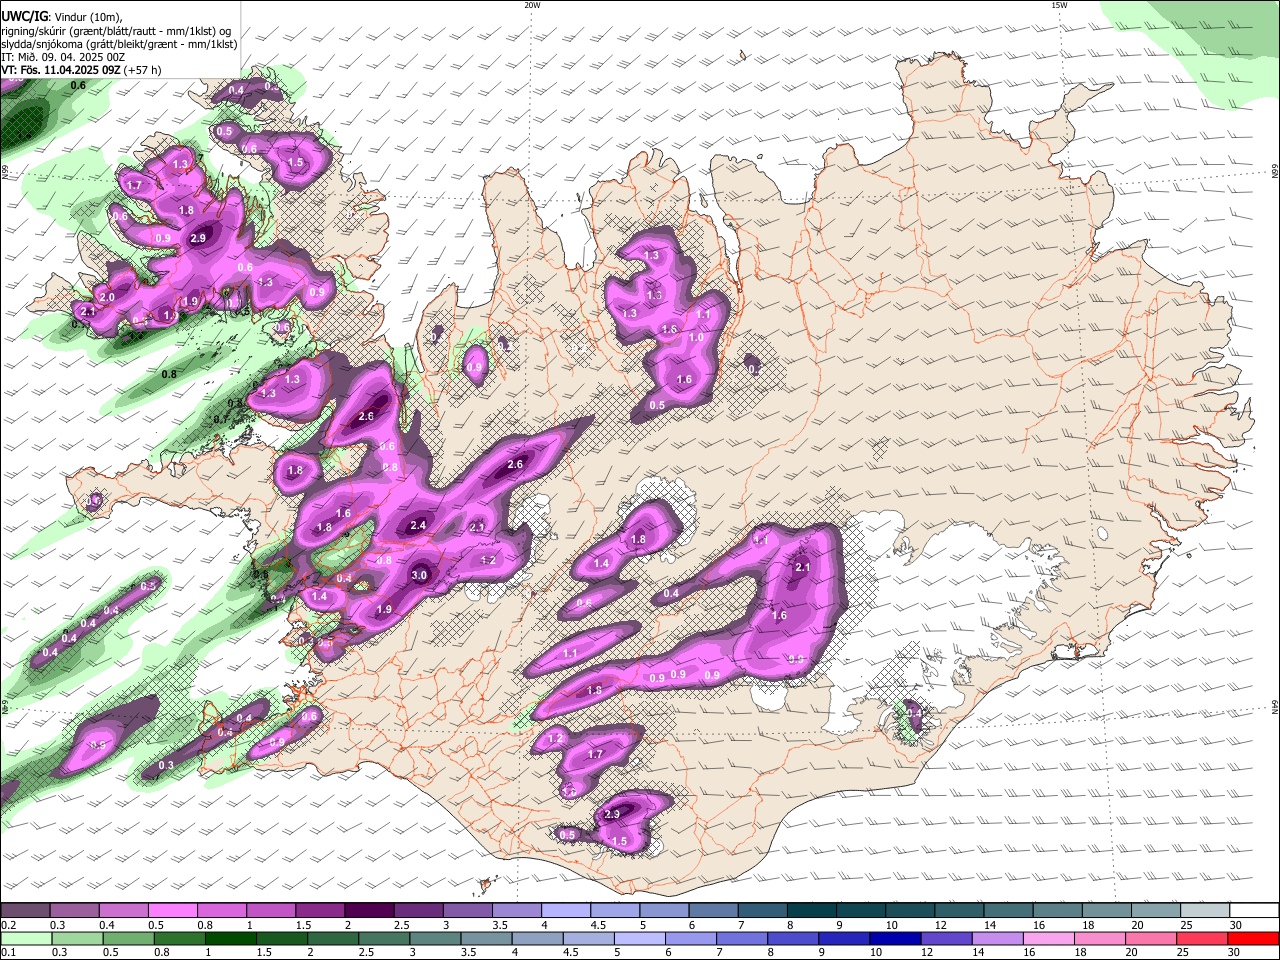Screen dimensions: 1280x960
Task: Click the black '0.6' rain value below the header
Action: coord(78,86)
